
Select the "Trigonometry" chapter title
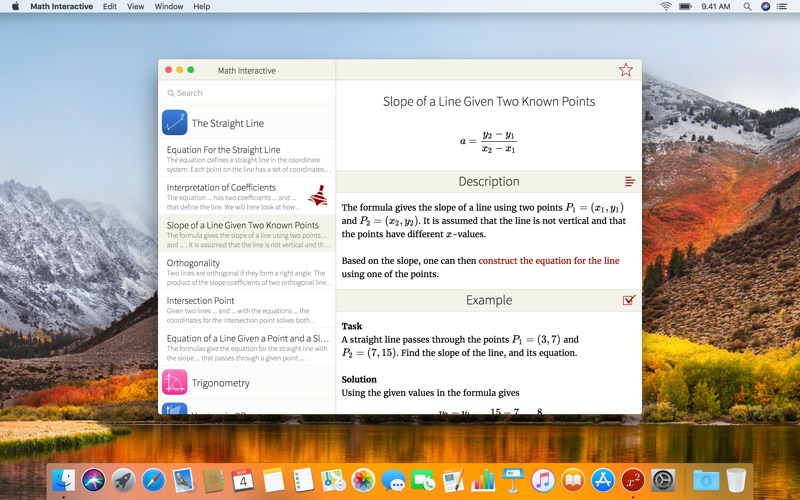pos(220,383)
